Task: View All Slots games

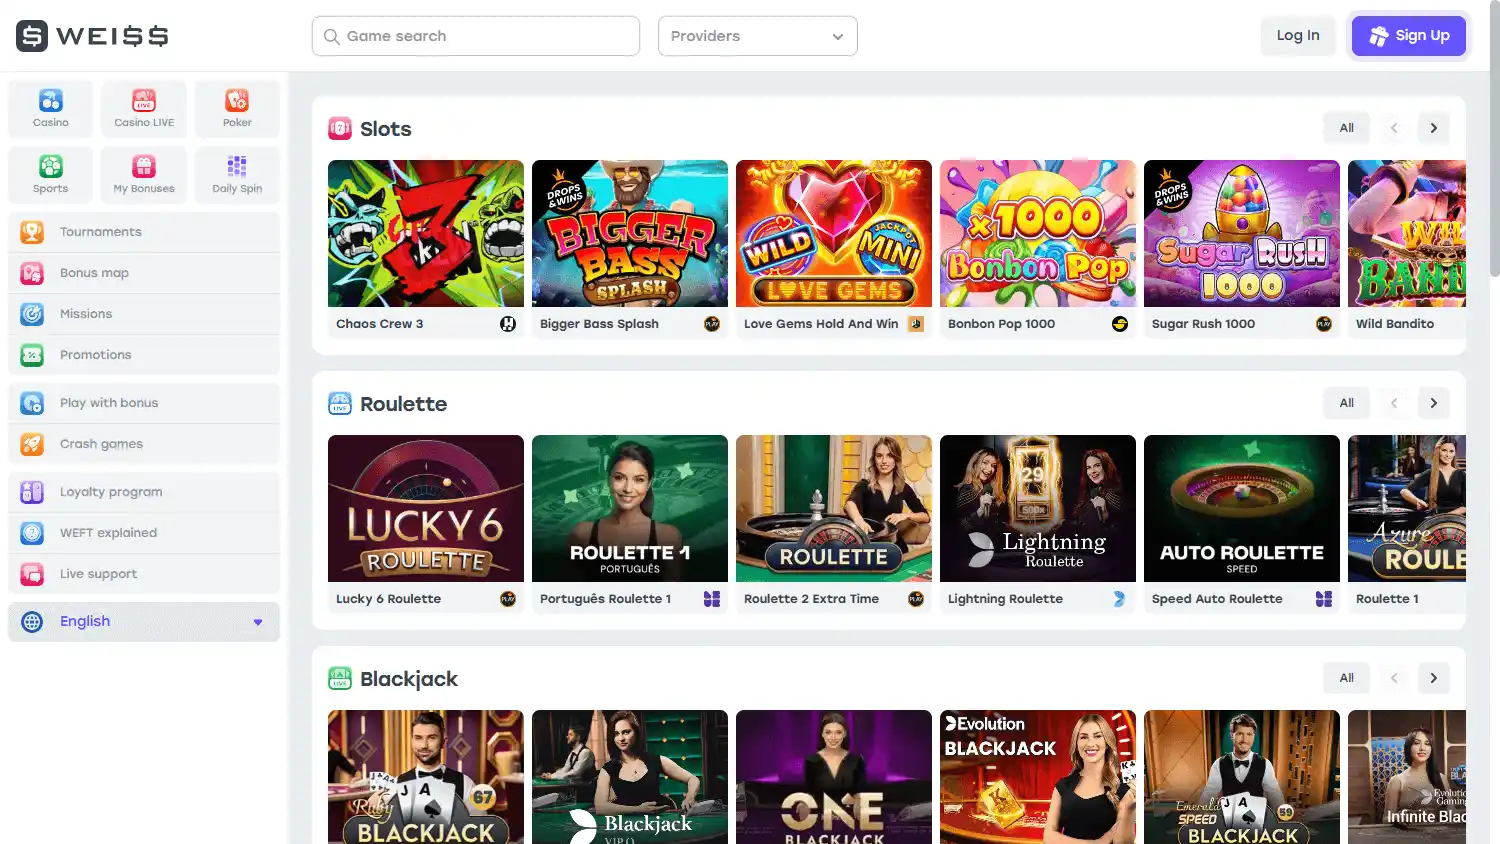Action: click(x=1347, y=128)
